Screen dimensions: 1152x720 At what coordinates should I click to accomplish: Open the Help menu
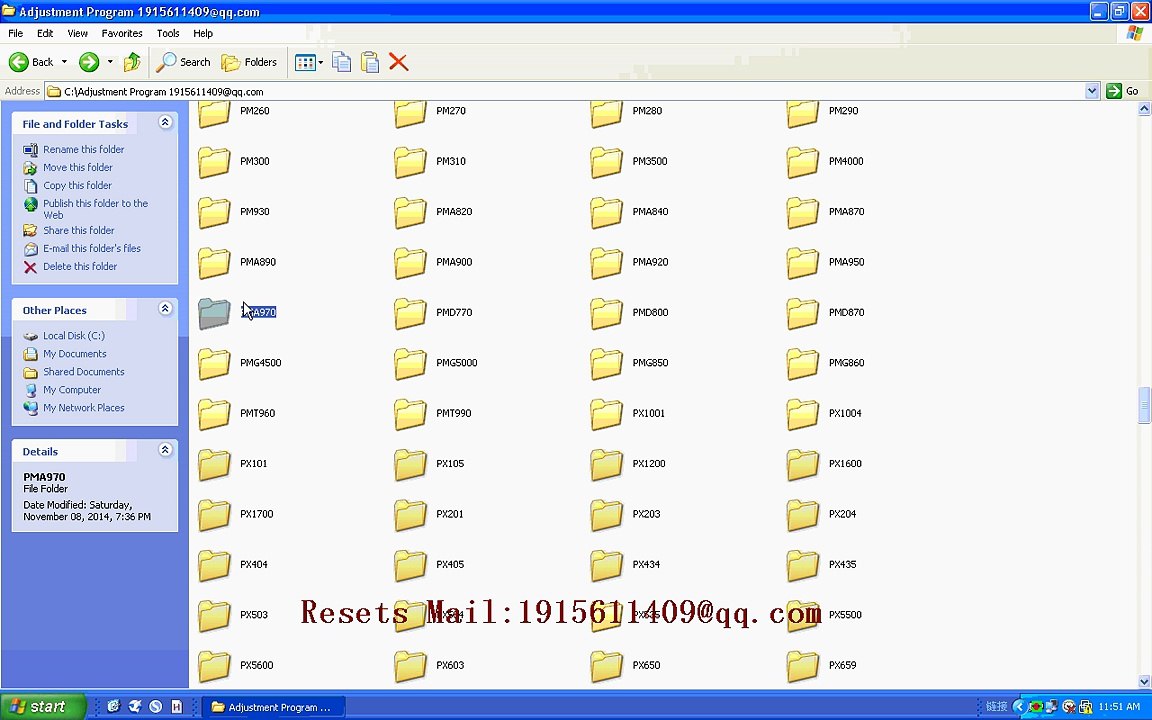pos(203,33)
